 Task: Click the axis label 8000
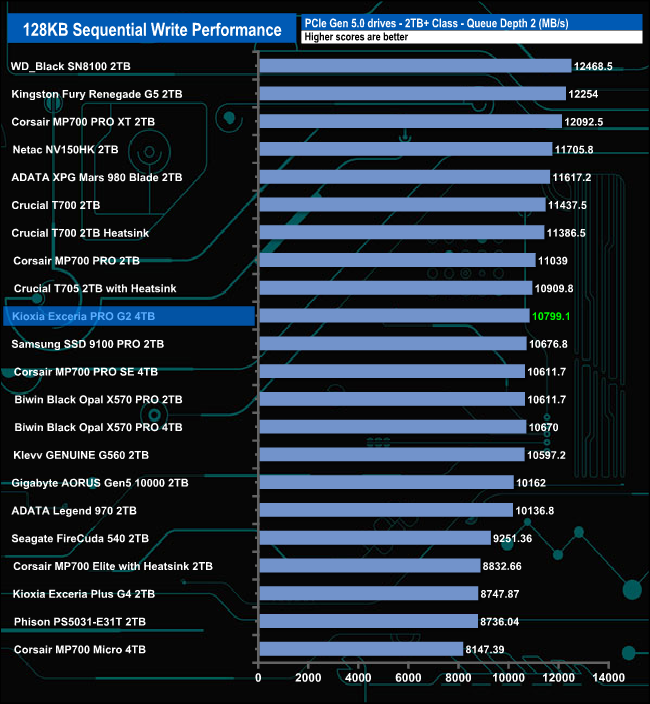[458, 678]
